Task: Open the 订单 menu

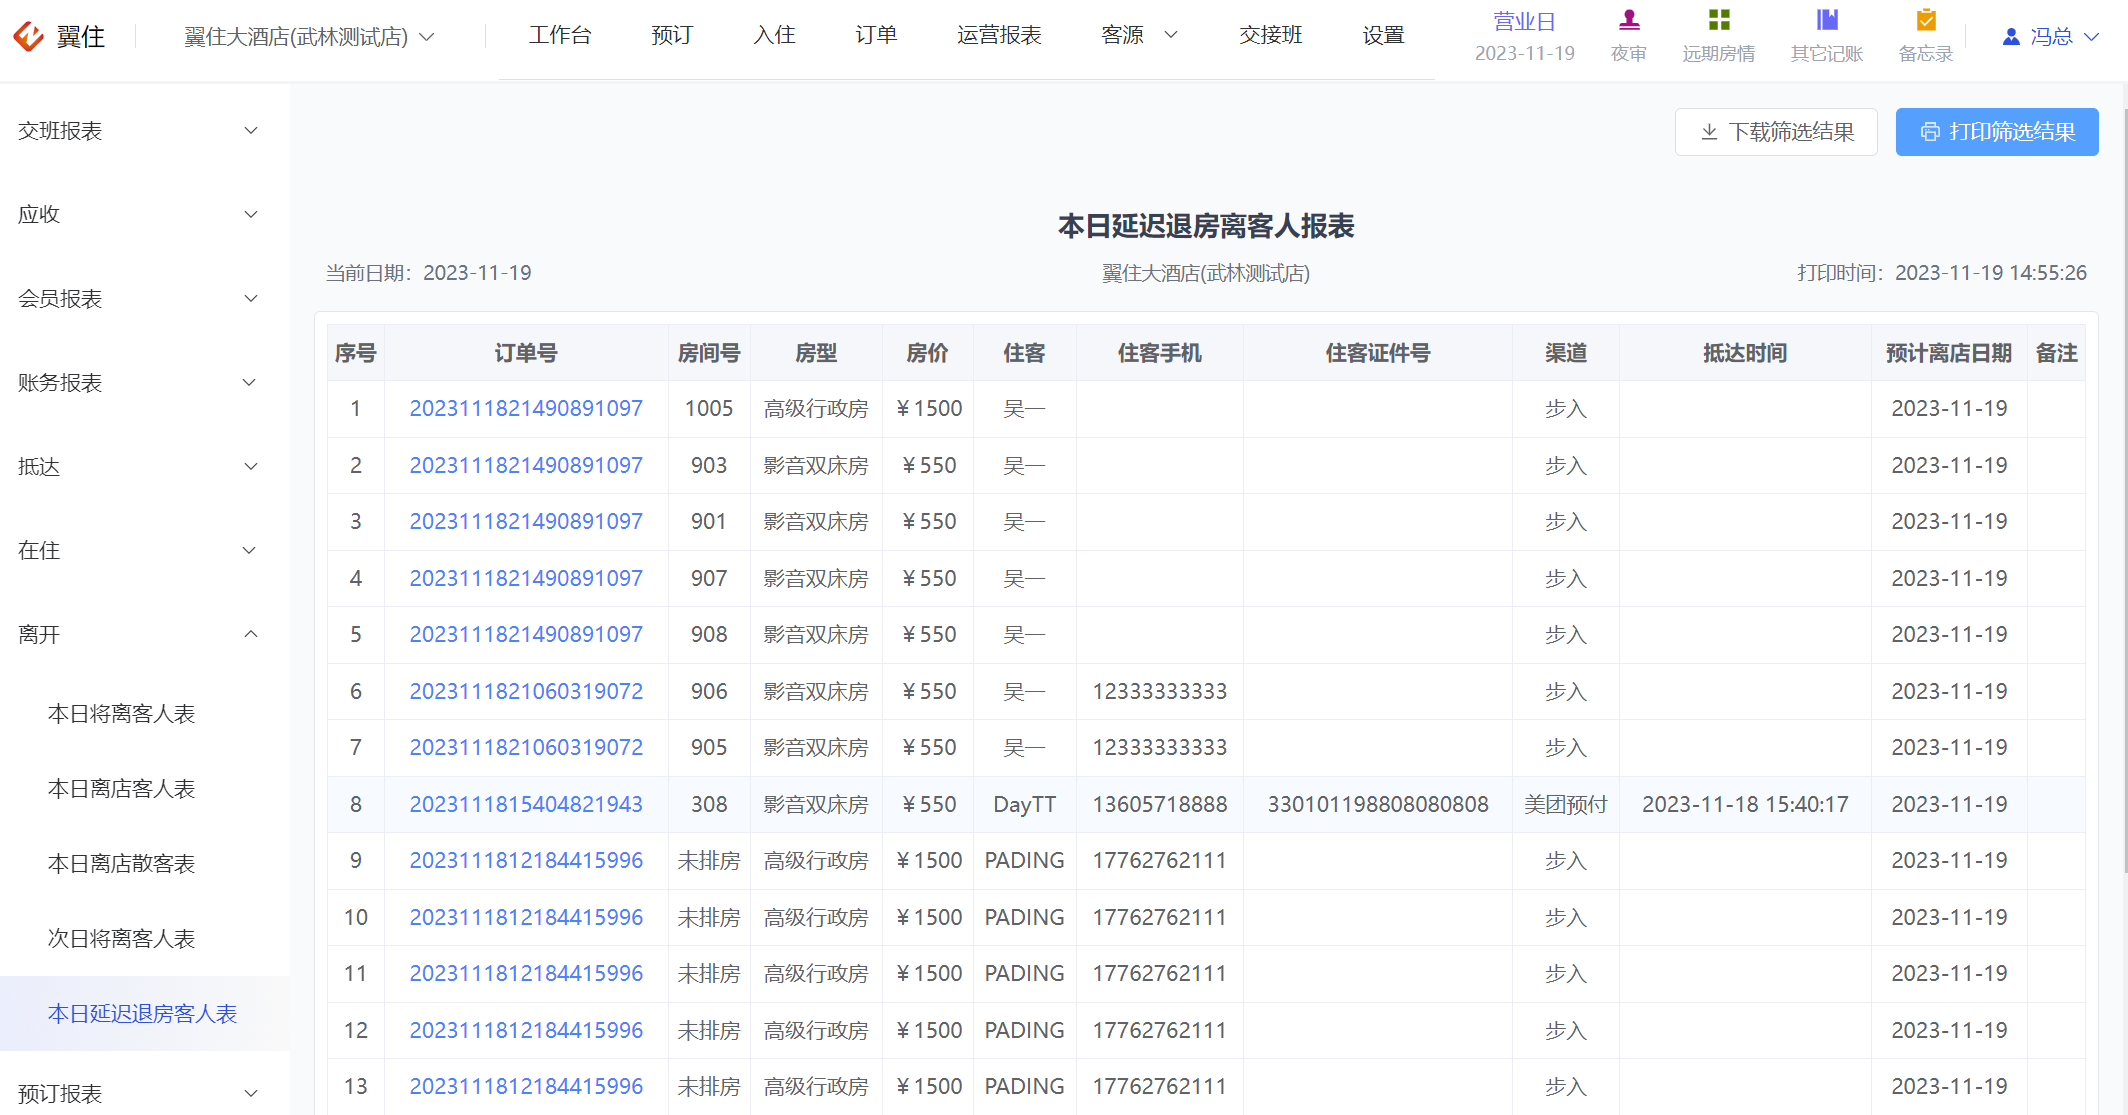Action: 876,35
